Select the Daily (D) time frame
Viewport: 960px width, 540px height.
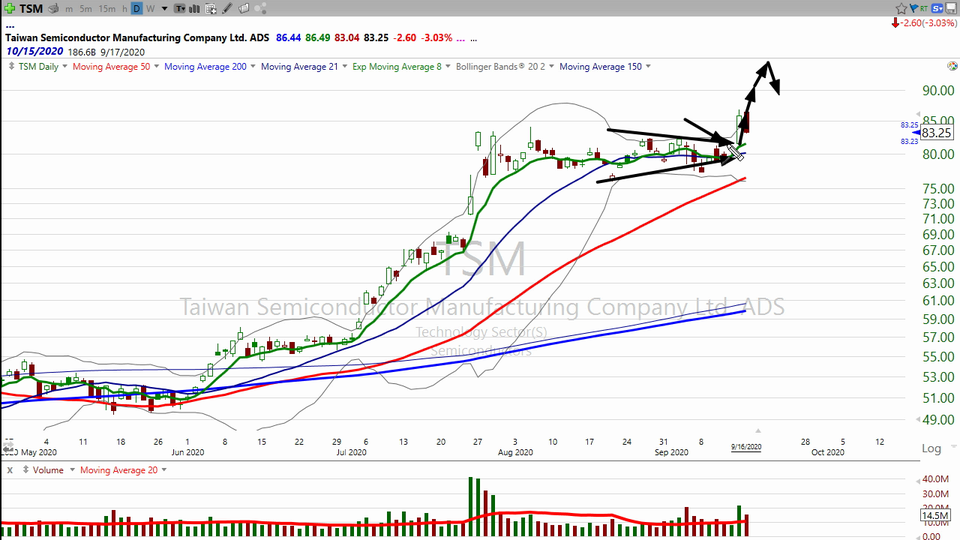tap(137, 9)
